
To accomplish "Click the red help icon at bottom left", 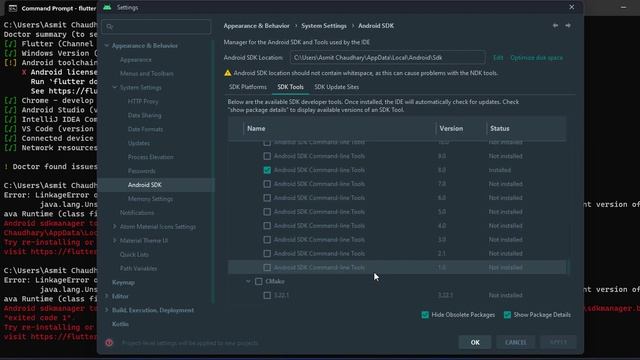I will coord(109,343).
